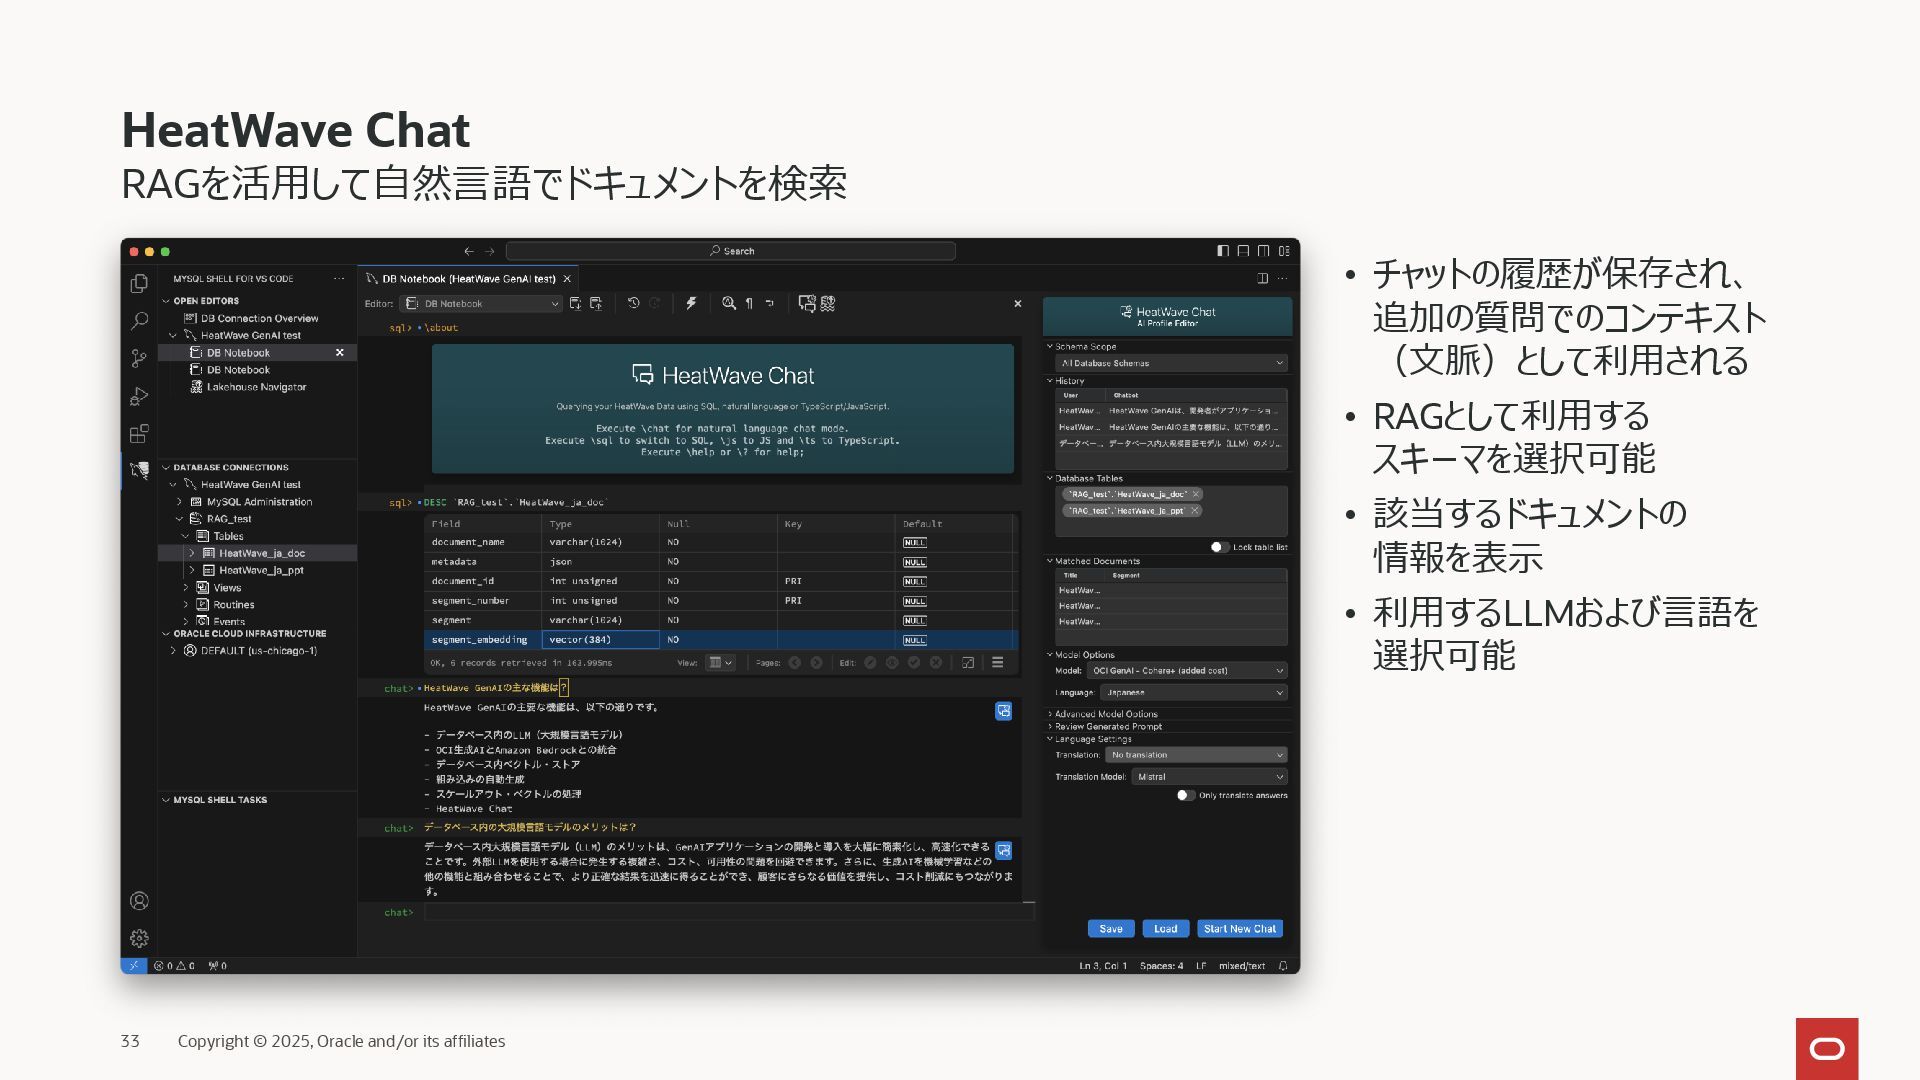
Task: Click the go back arrow in title bar
Action: point(468,251)
